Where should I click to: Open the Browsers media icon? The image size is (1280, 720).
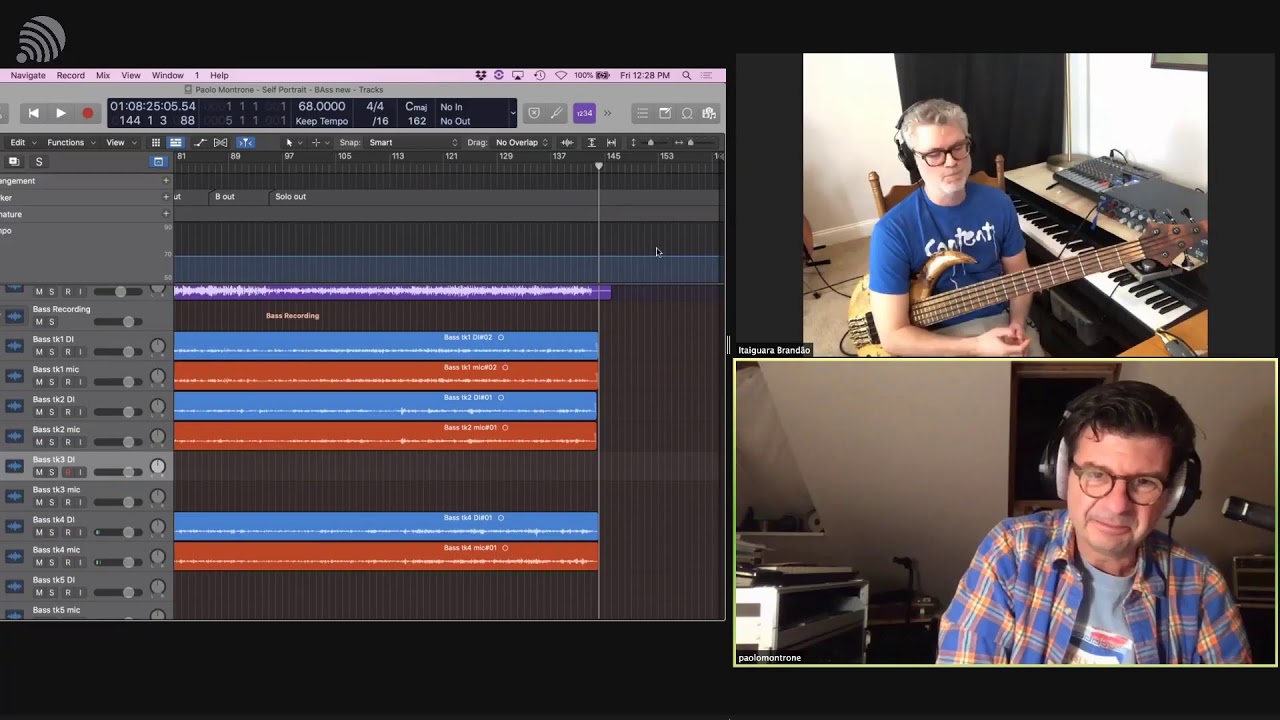(709, 114)
